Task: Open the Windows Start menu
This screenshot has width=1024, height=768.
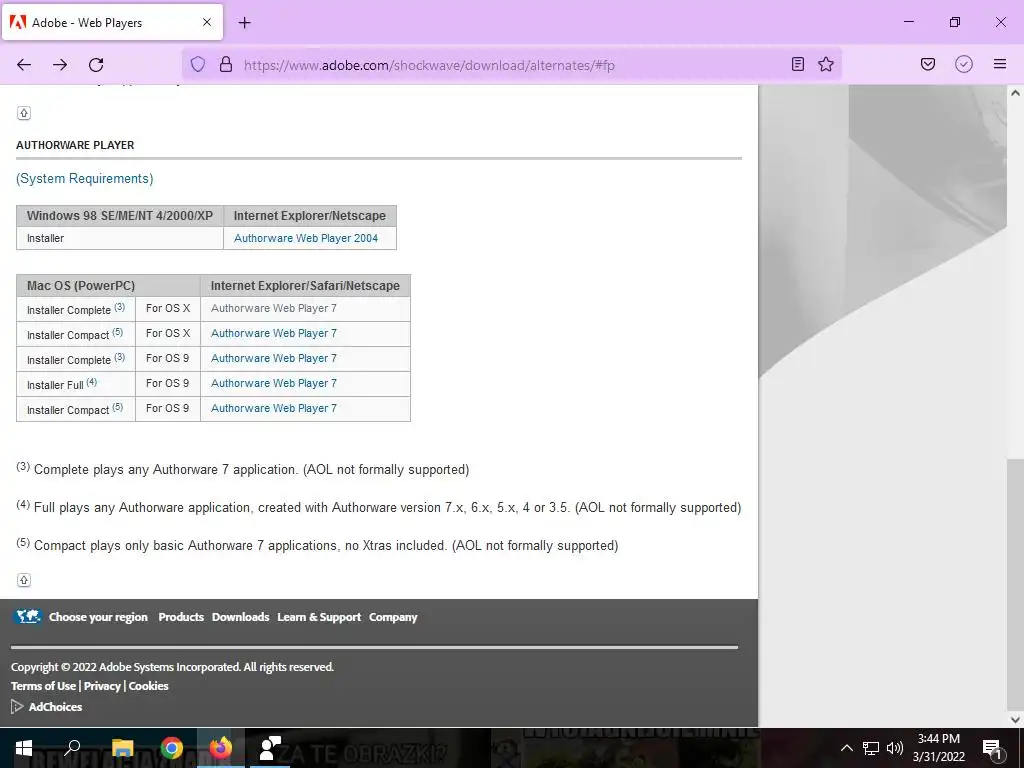Action: pyautogui.click(x=24, y=748)
